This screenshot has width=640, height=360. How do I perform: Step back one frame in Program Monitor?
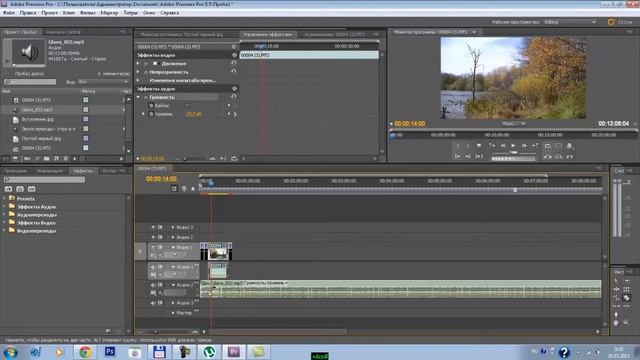(503, 146)
